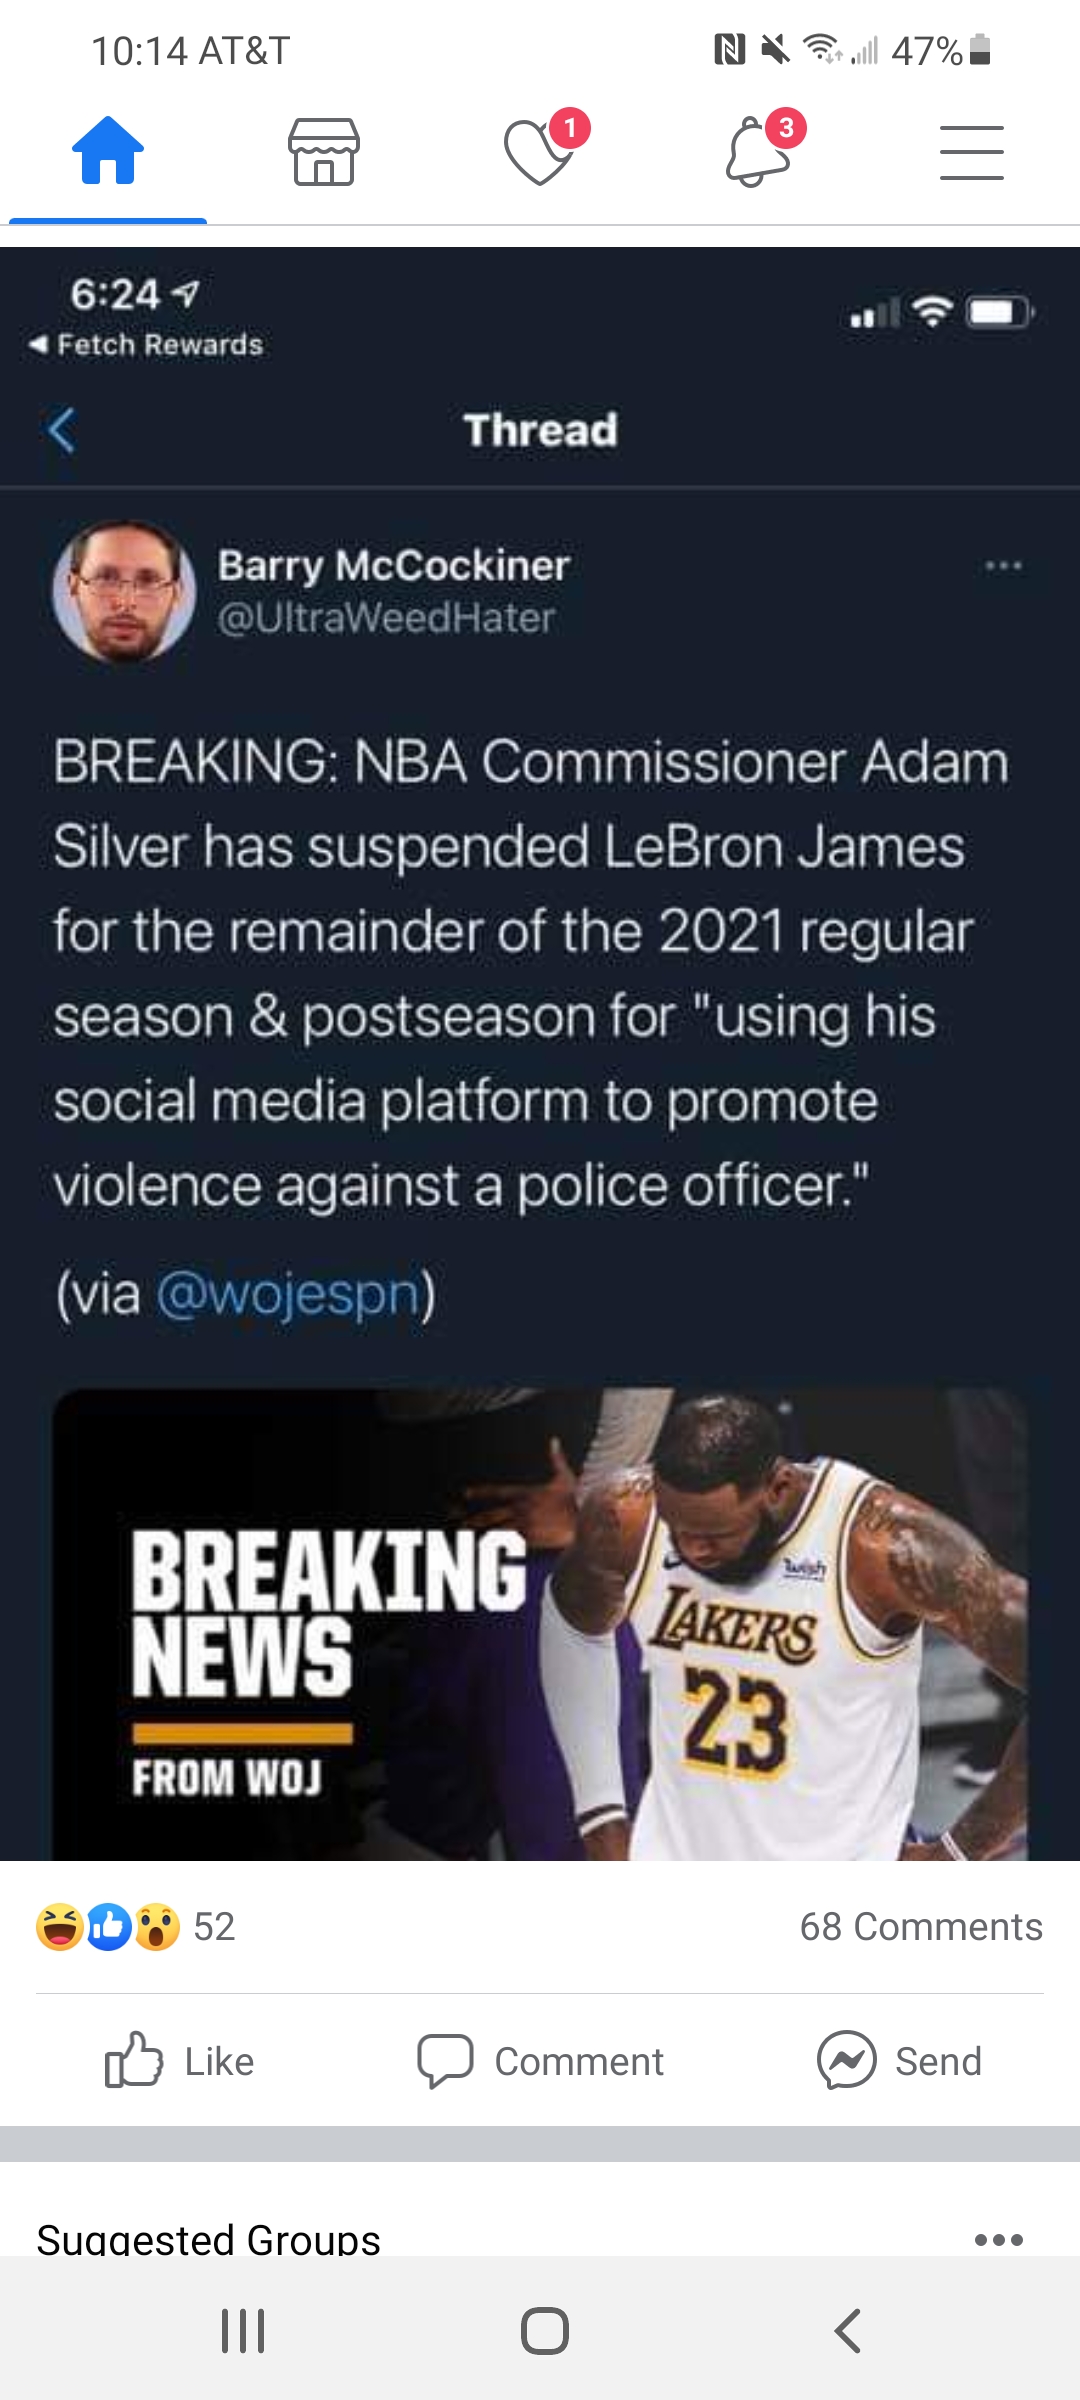Viewport: 1080px width, 2400px height.
Task: Open Suggested Groups three-dot options
Action: (x=998, y=2239)
